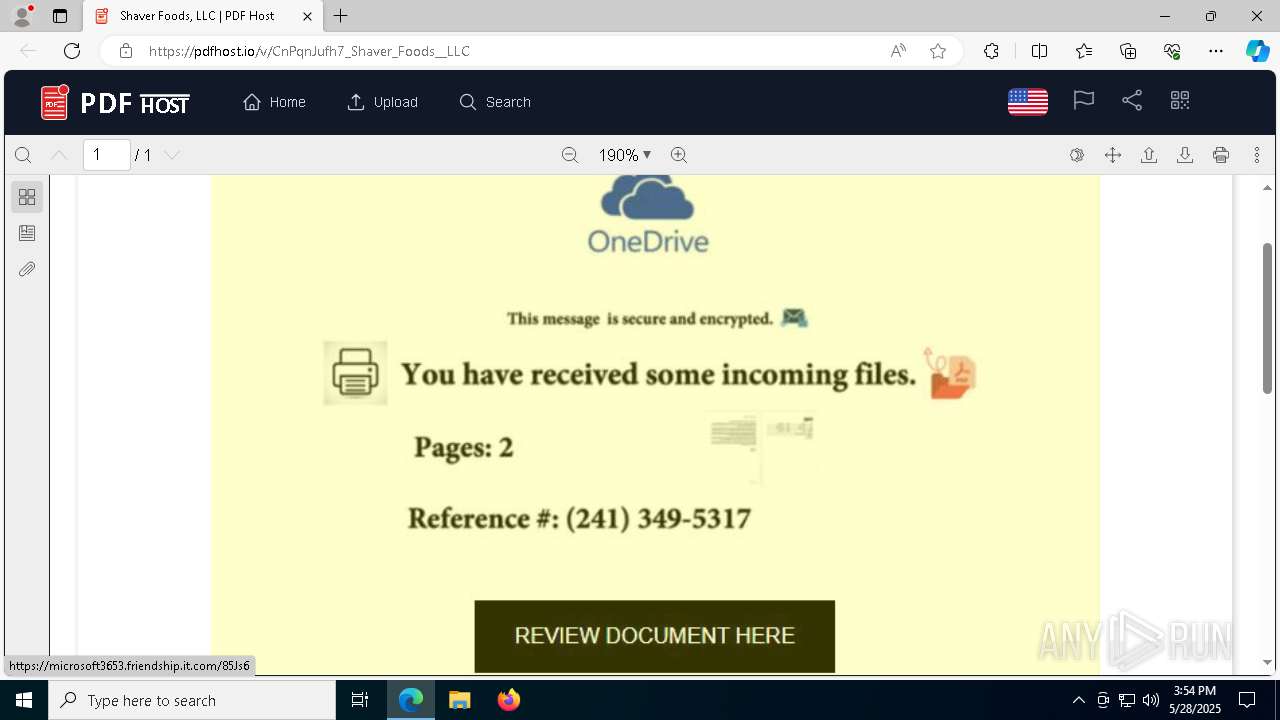The height and width of the screenshot is (720, 1280).
Task: Share the document via share icon
Action: click(x=1132, y=100)
